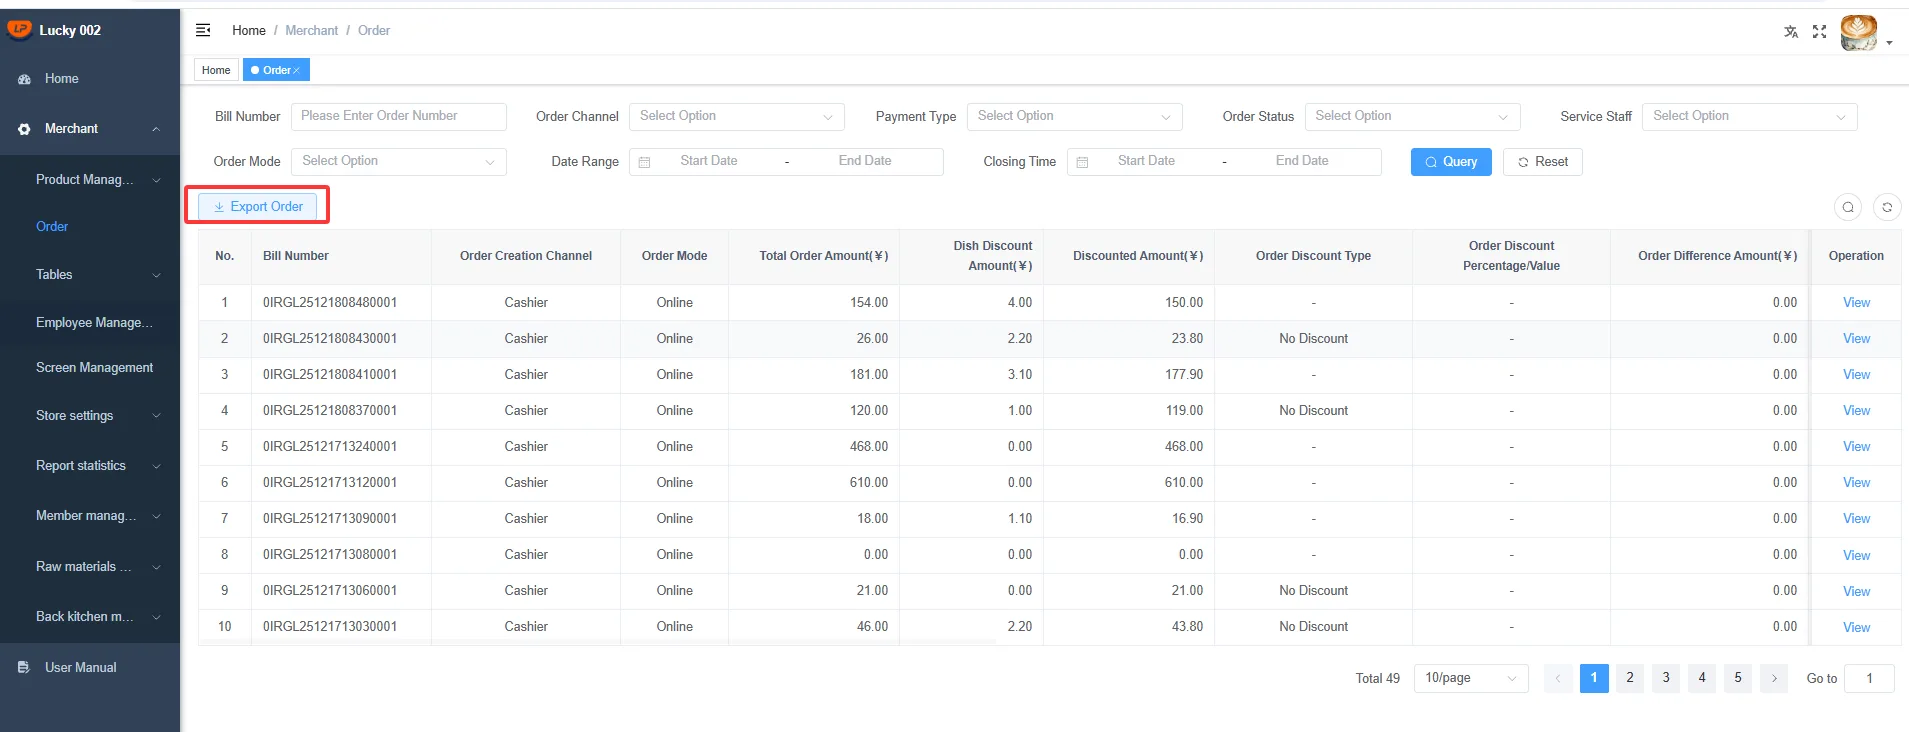
Task: Go to next page arrow
Action: [1774, 678]
